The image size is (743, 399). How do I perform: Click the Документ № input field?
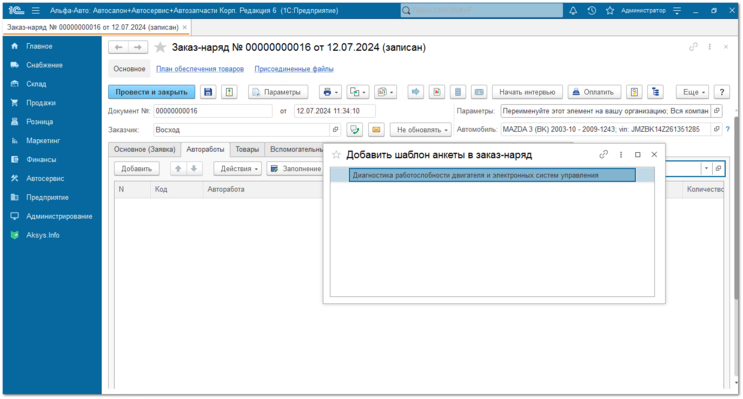pos(213,111)
